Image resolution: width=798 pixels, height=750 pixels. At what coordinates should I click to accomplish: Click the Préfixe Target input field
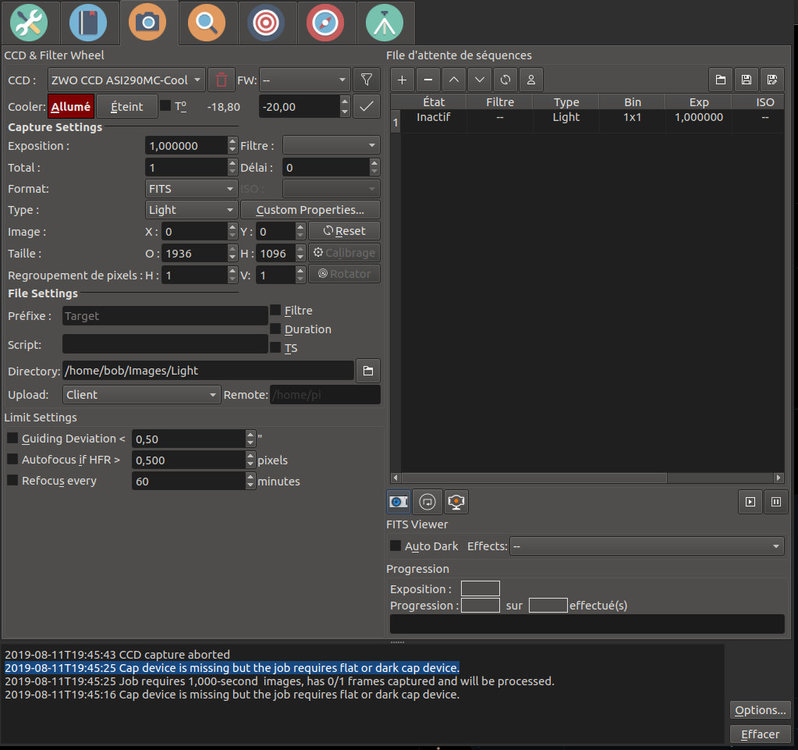pyautogui.click(x=165, y=316)
